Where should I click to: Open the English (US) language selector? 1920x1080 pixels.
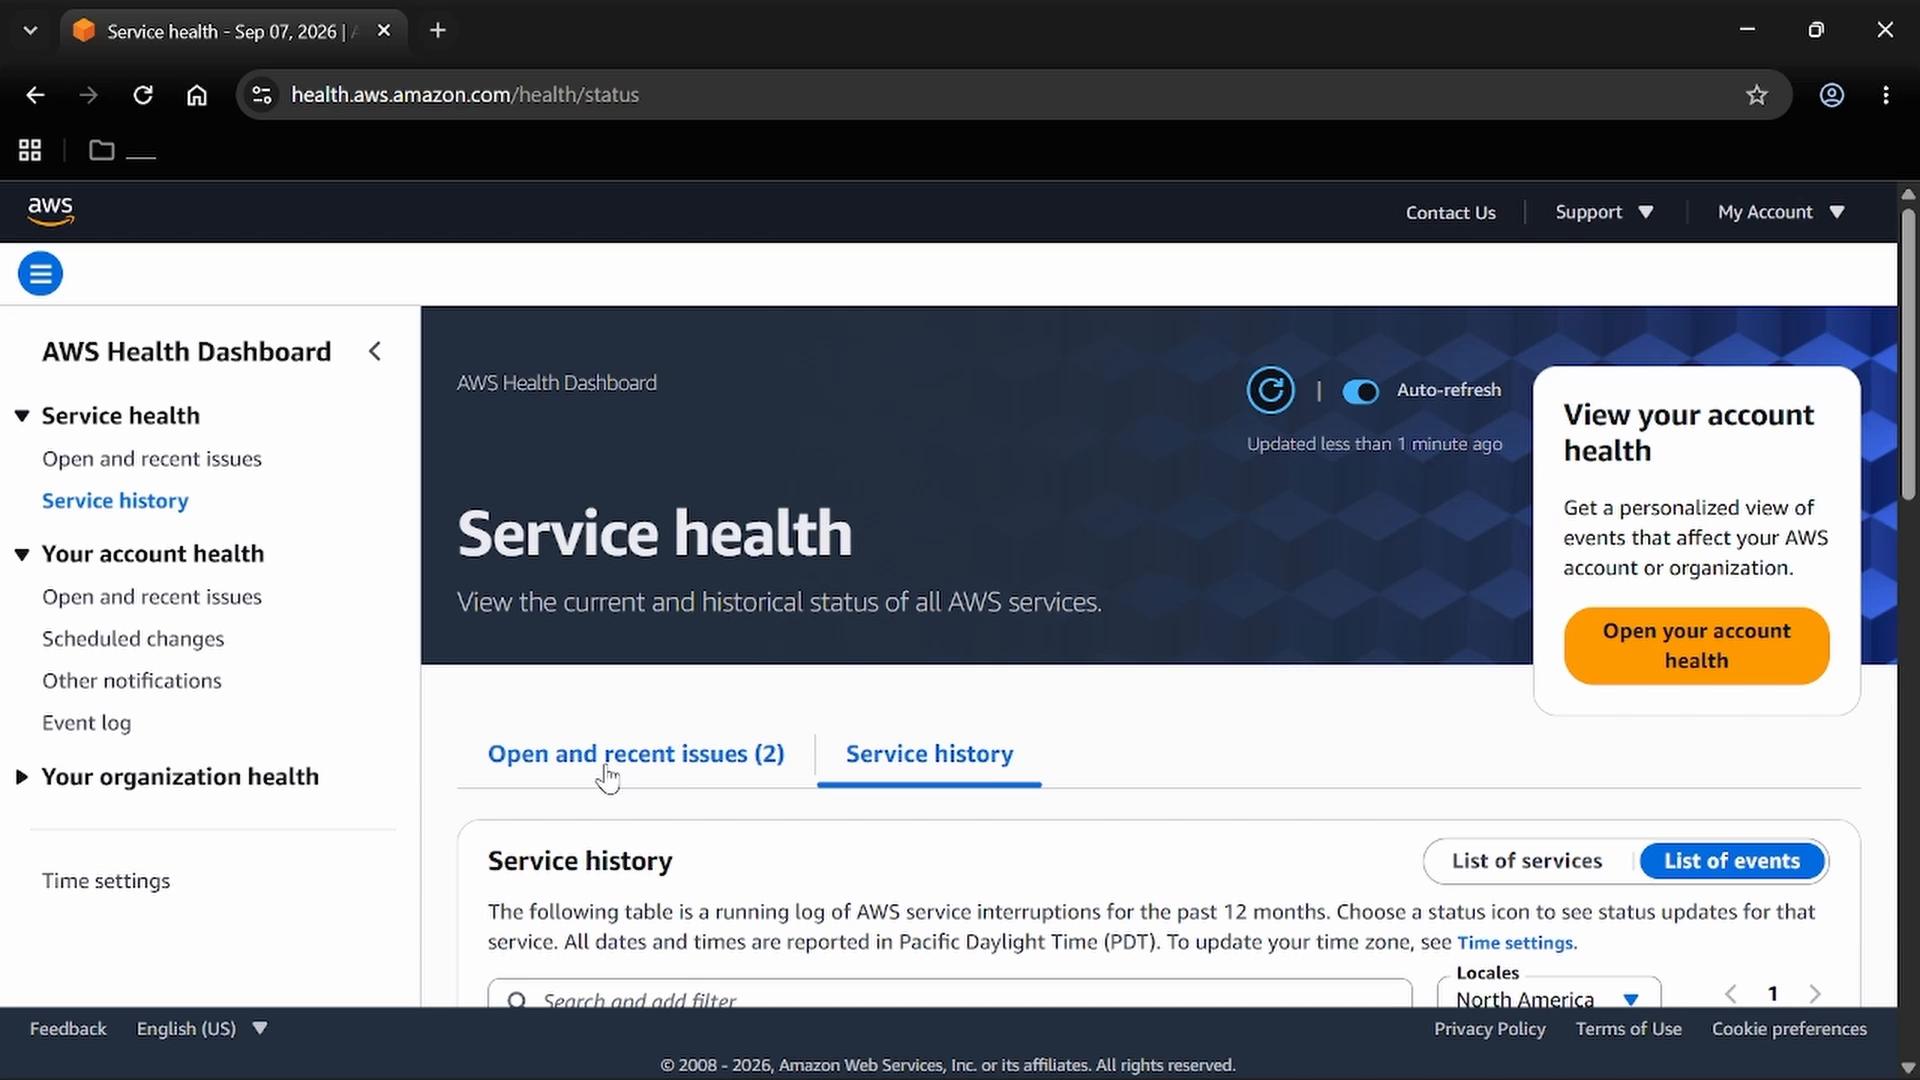[202, 1029]
